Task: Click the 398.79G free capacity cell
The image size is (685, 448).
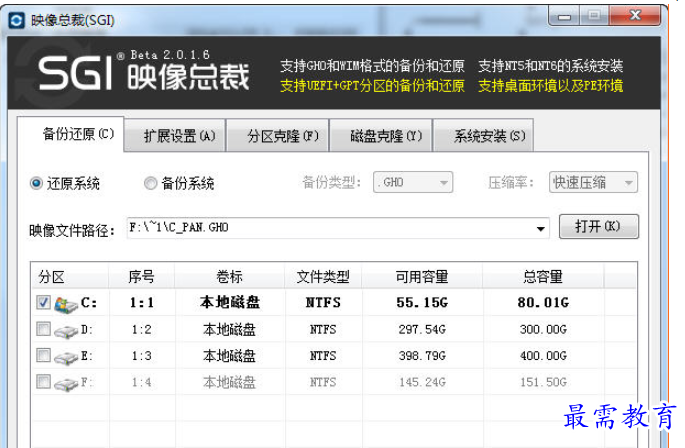Action: coord(422,356)
